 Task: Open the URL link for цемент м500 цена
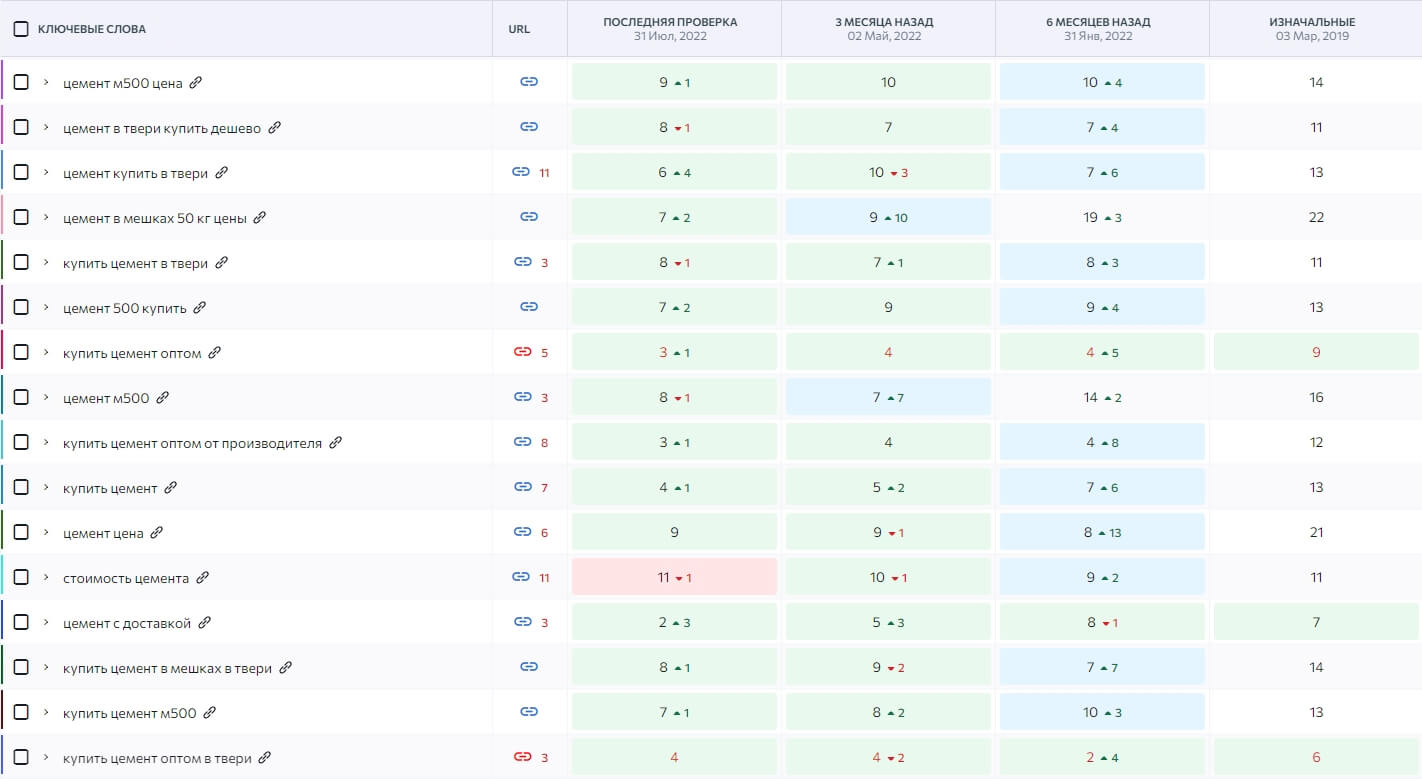coord(529,82)
